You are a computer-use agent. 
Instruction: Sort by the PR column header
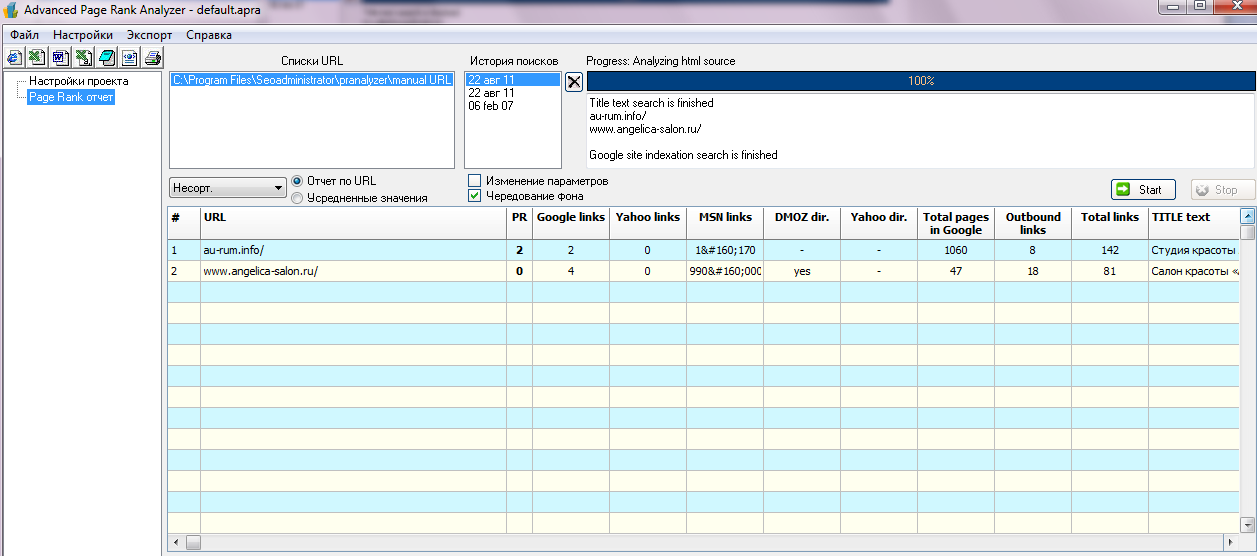pyautogui.click(x=519, y=223)
